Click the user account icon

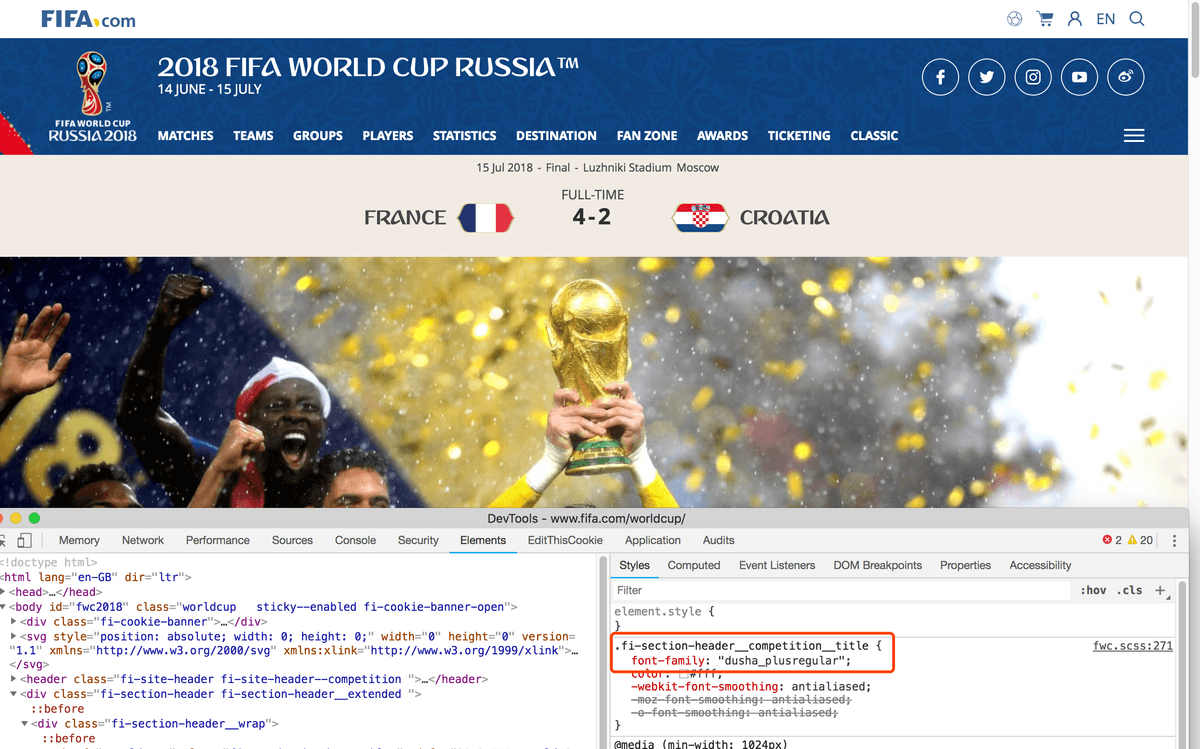tap(1075, 19)
